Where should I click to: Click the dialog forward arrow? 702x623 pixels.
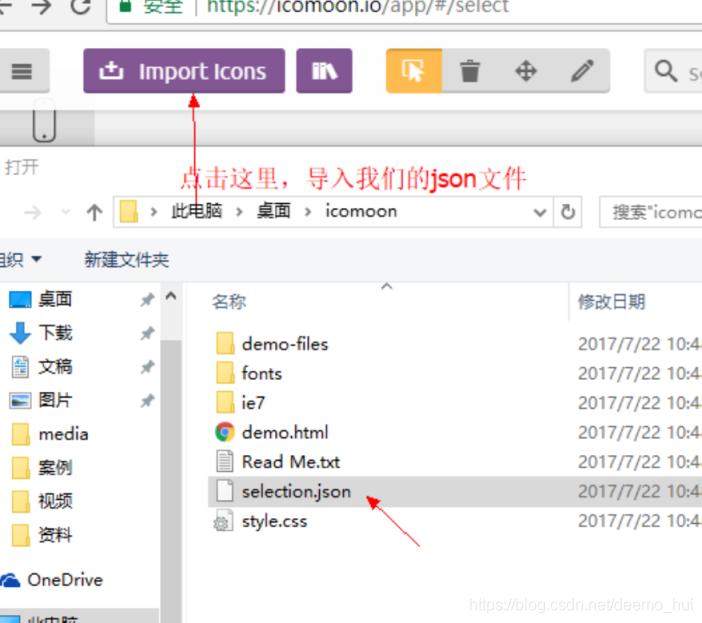[33, 212]
